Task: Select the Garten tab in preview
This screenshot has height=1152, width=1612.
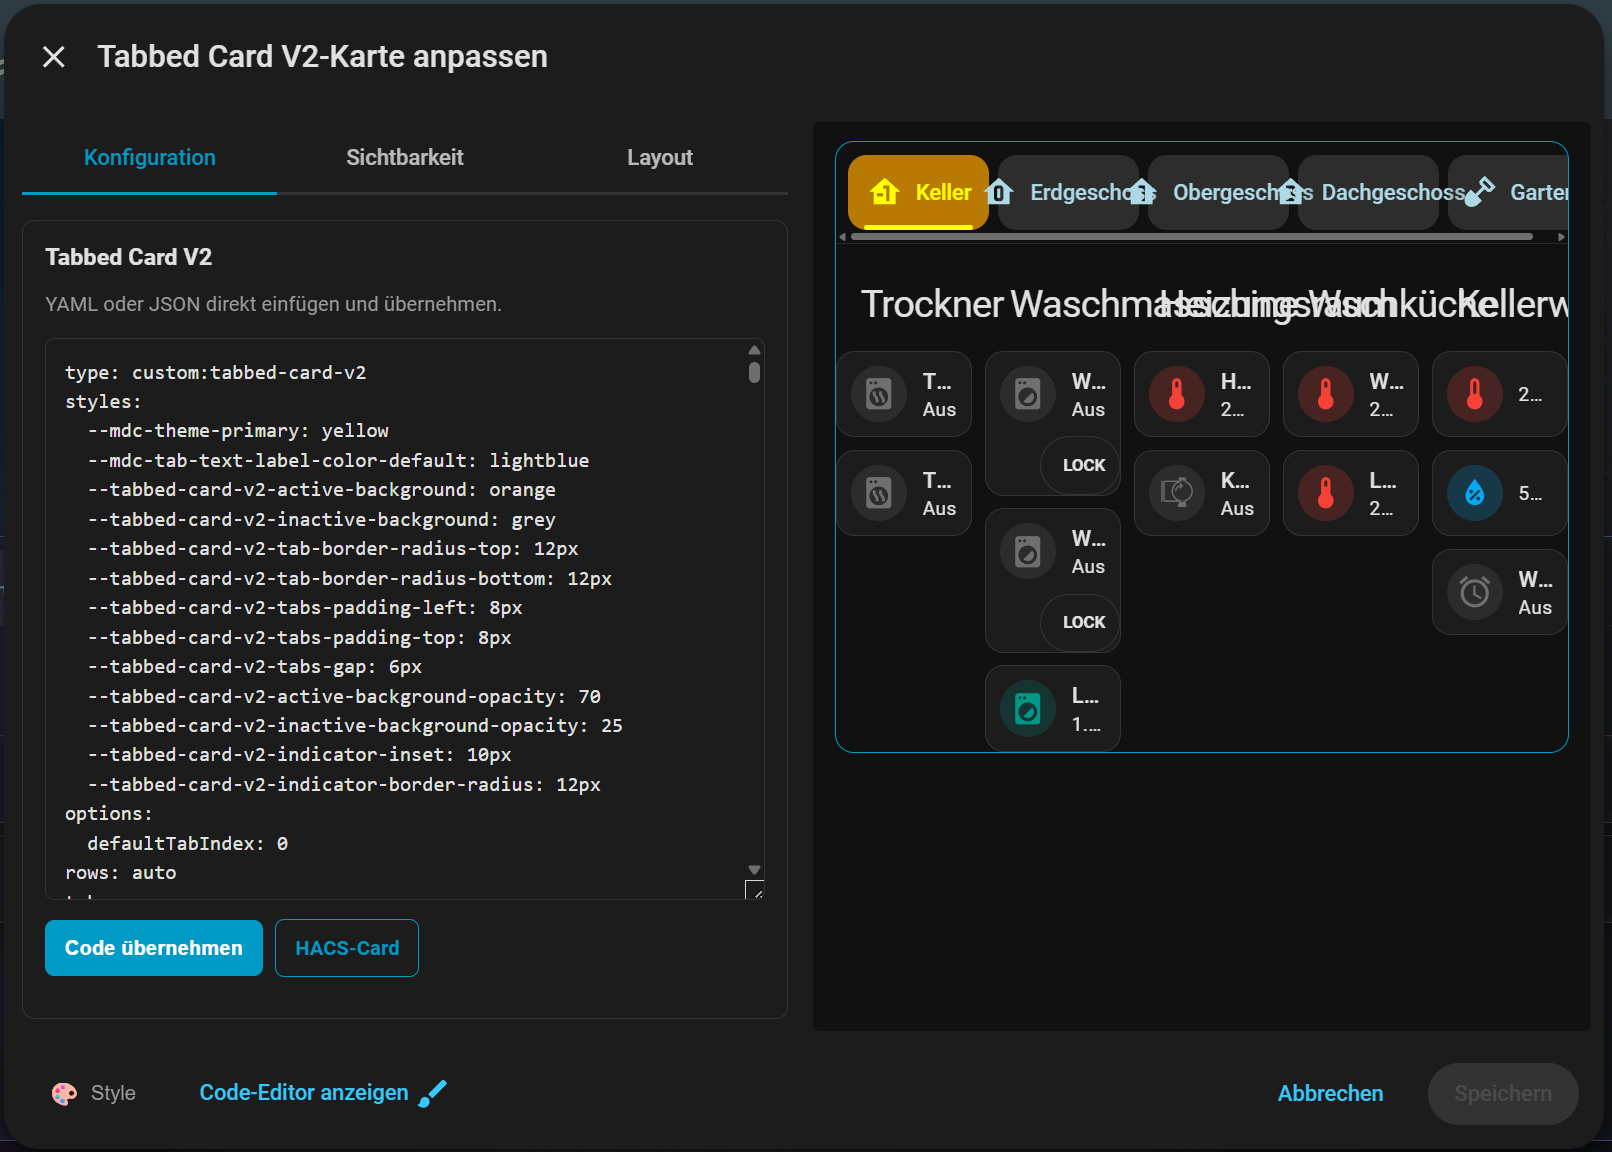Action: [x=1509, y=192]
